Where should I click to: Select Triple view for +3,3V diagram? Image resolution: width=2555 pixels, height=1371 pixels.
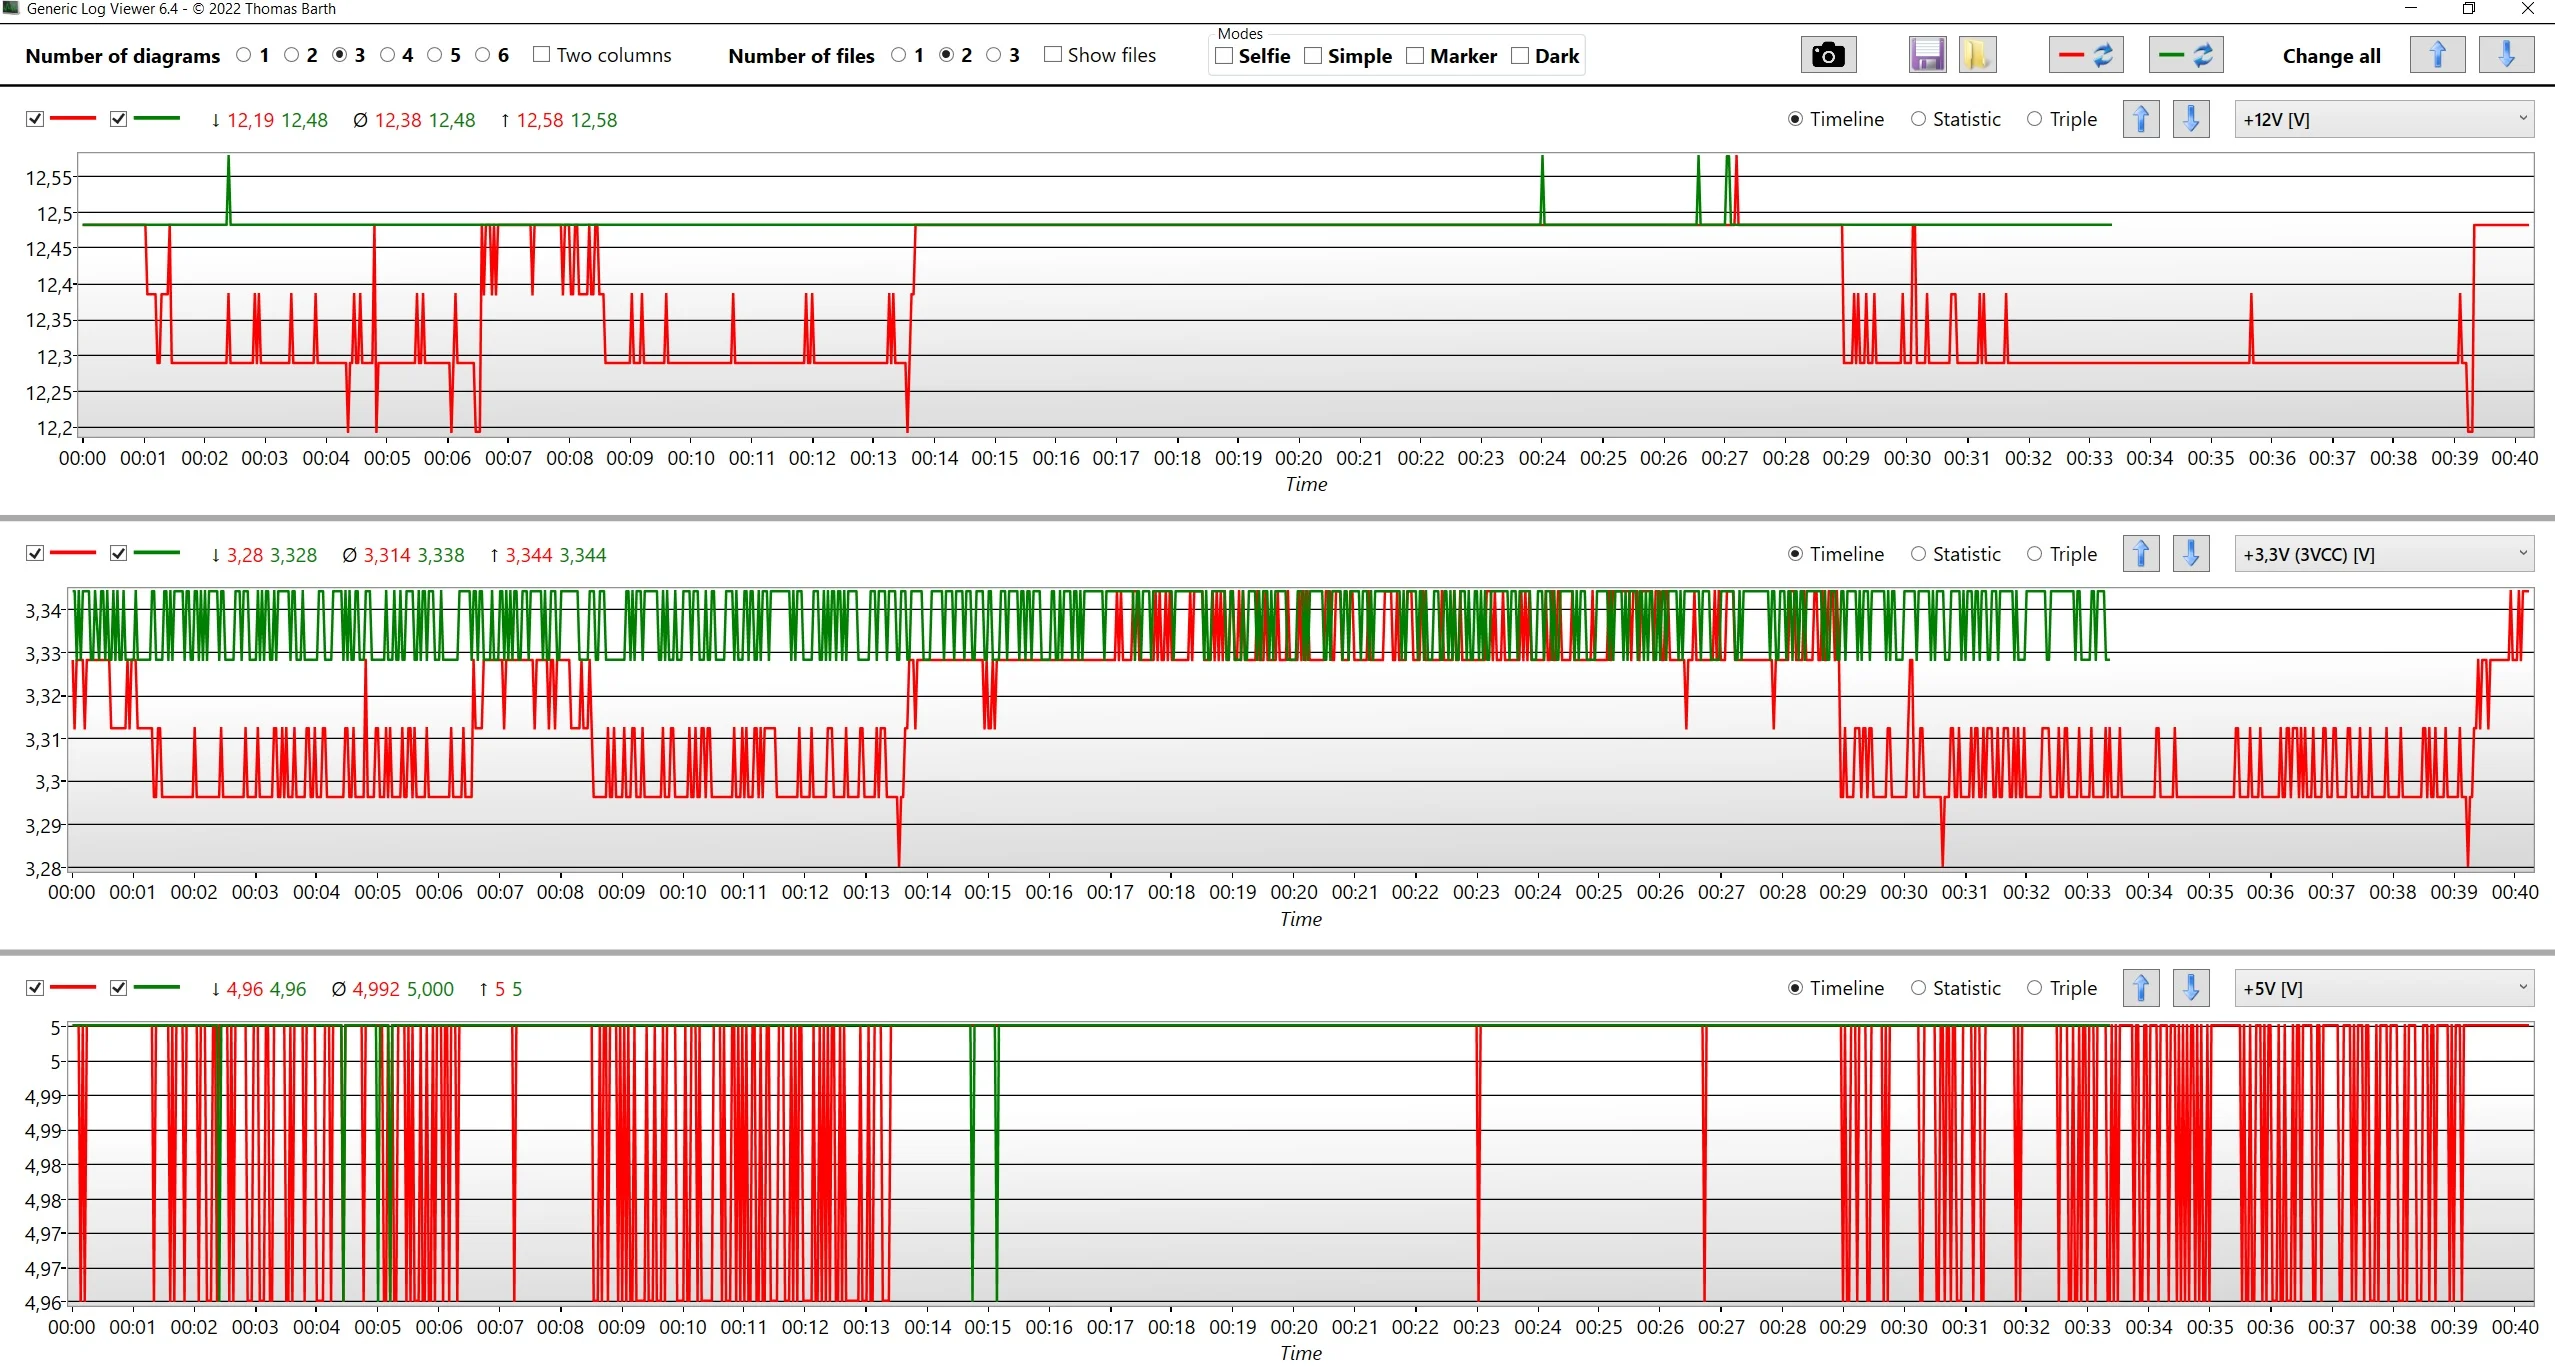click(x=2034, y=554)
